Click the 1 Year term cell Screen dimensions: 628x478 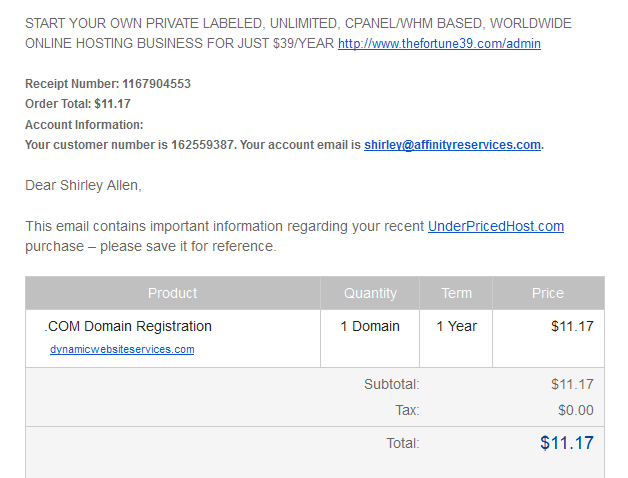[x=456, y=326]
